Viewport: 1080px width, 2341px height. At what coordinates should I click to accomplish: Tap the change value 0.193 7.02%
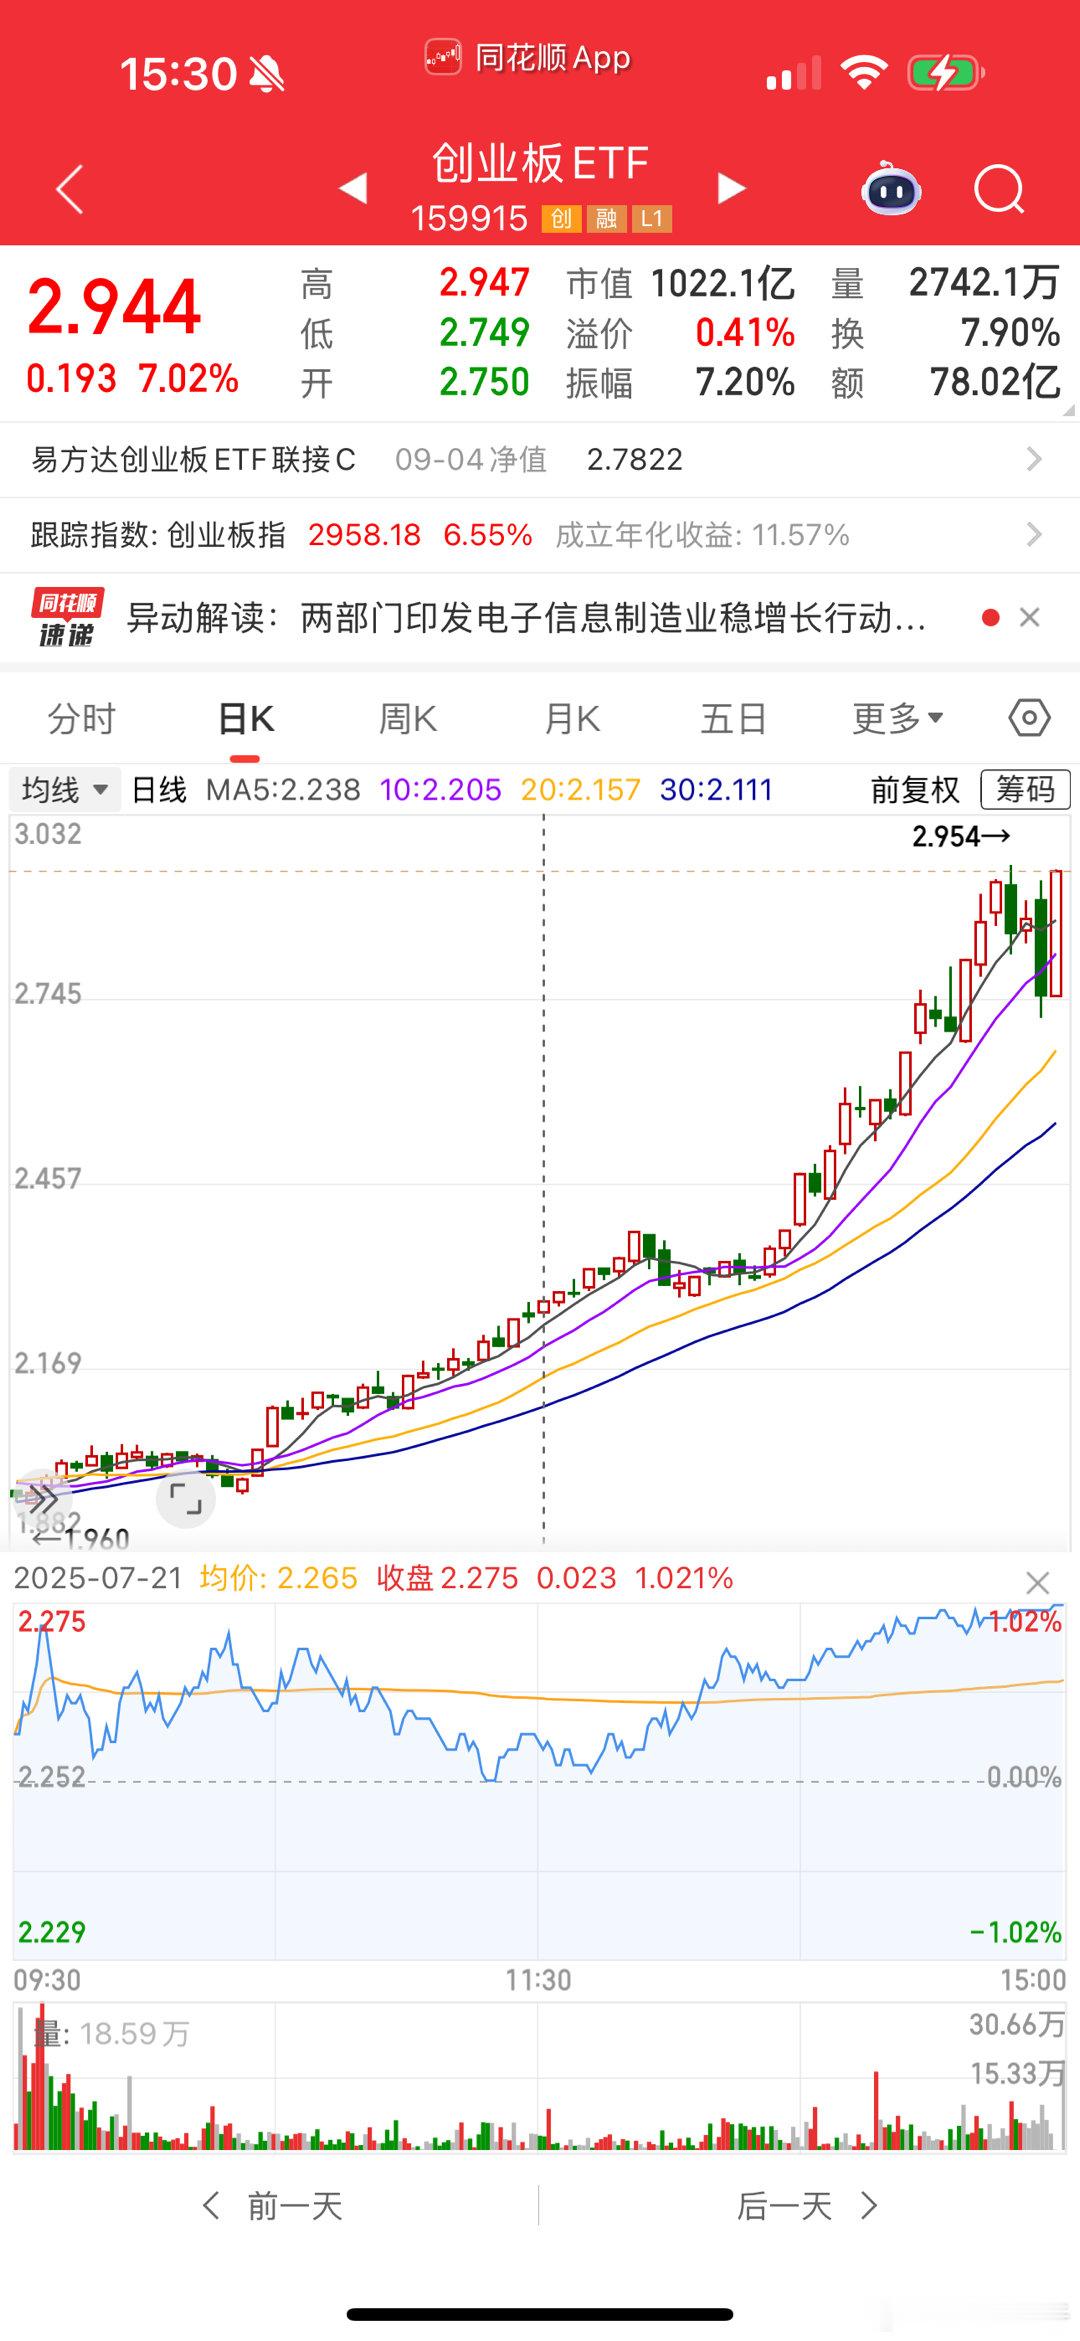point(132,379)
